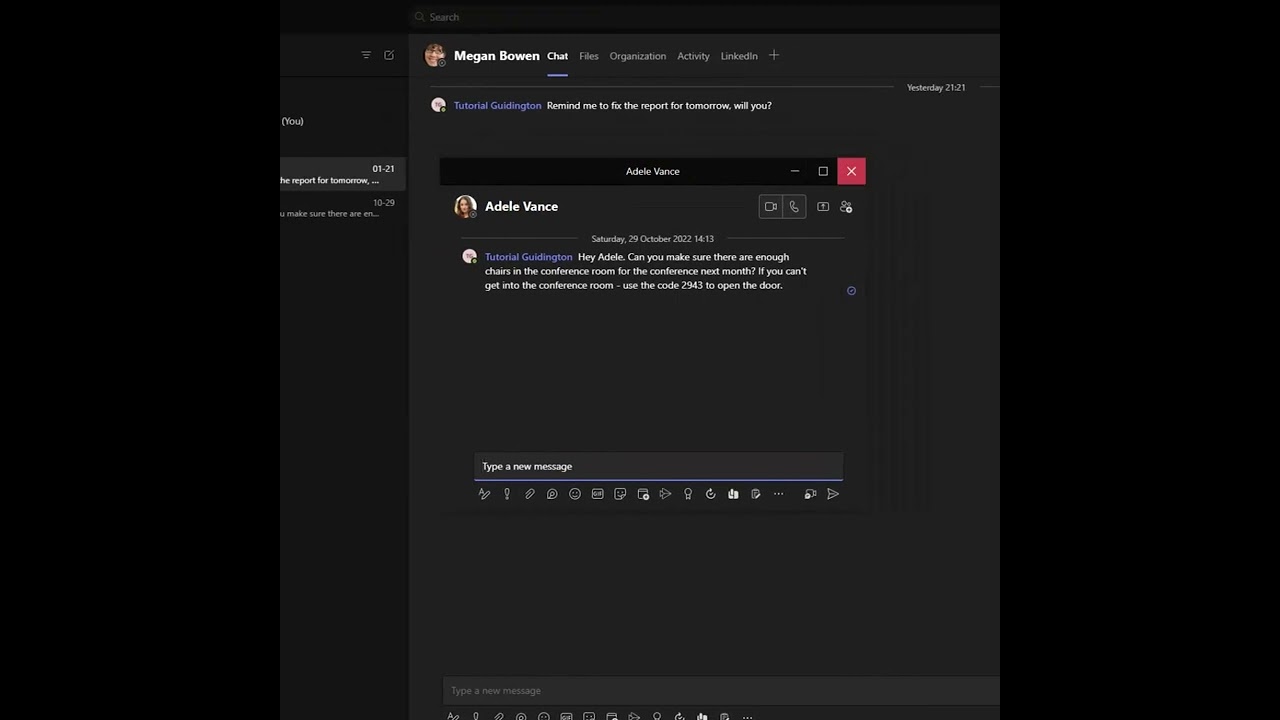
Task: Add people to Adele Vance chat
Action: 846,207
